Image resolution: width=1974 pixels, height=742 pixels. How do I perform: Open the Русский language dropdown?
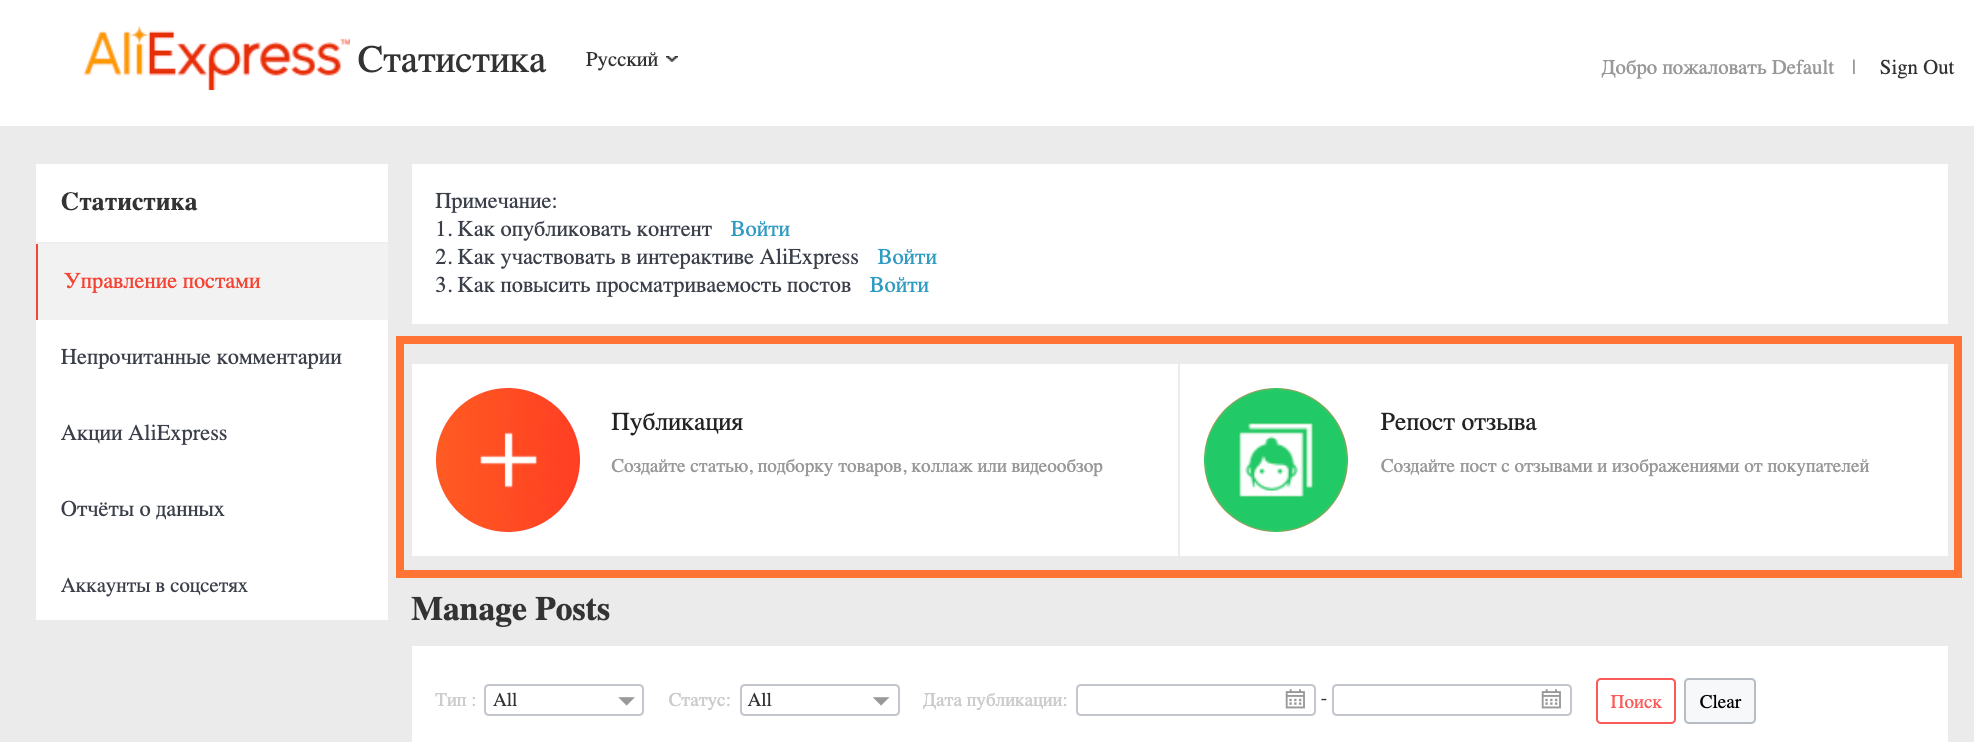pyautogui.click(x=632, y=60)
